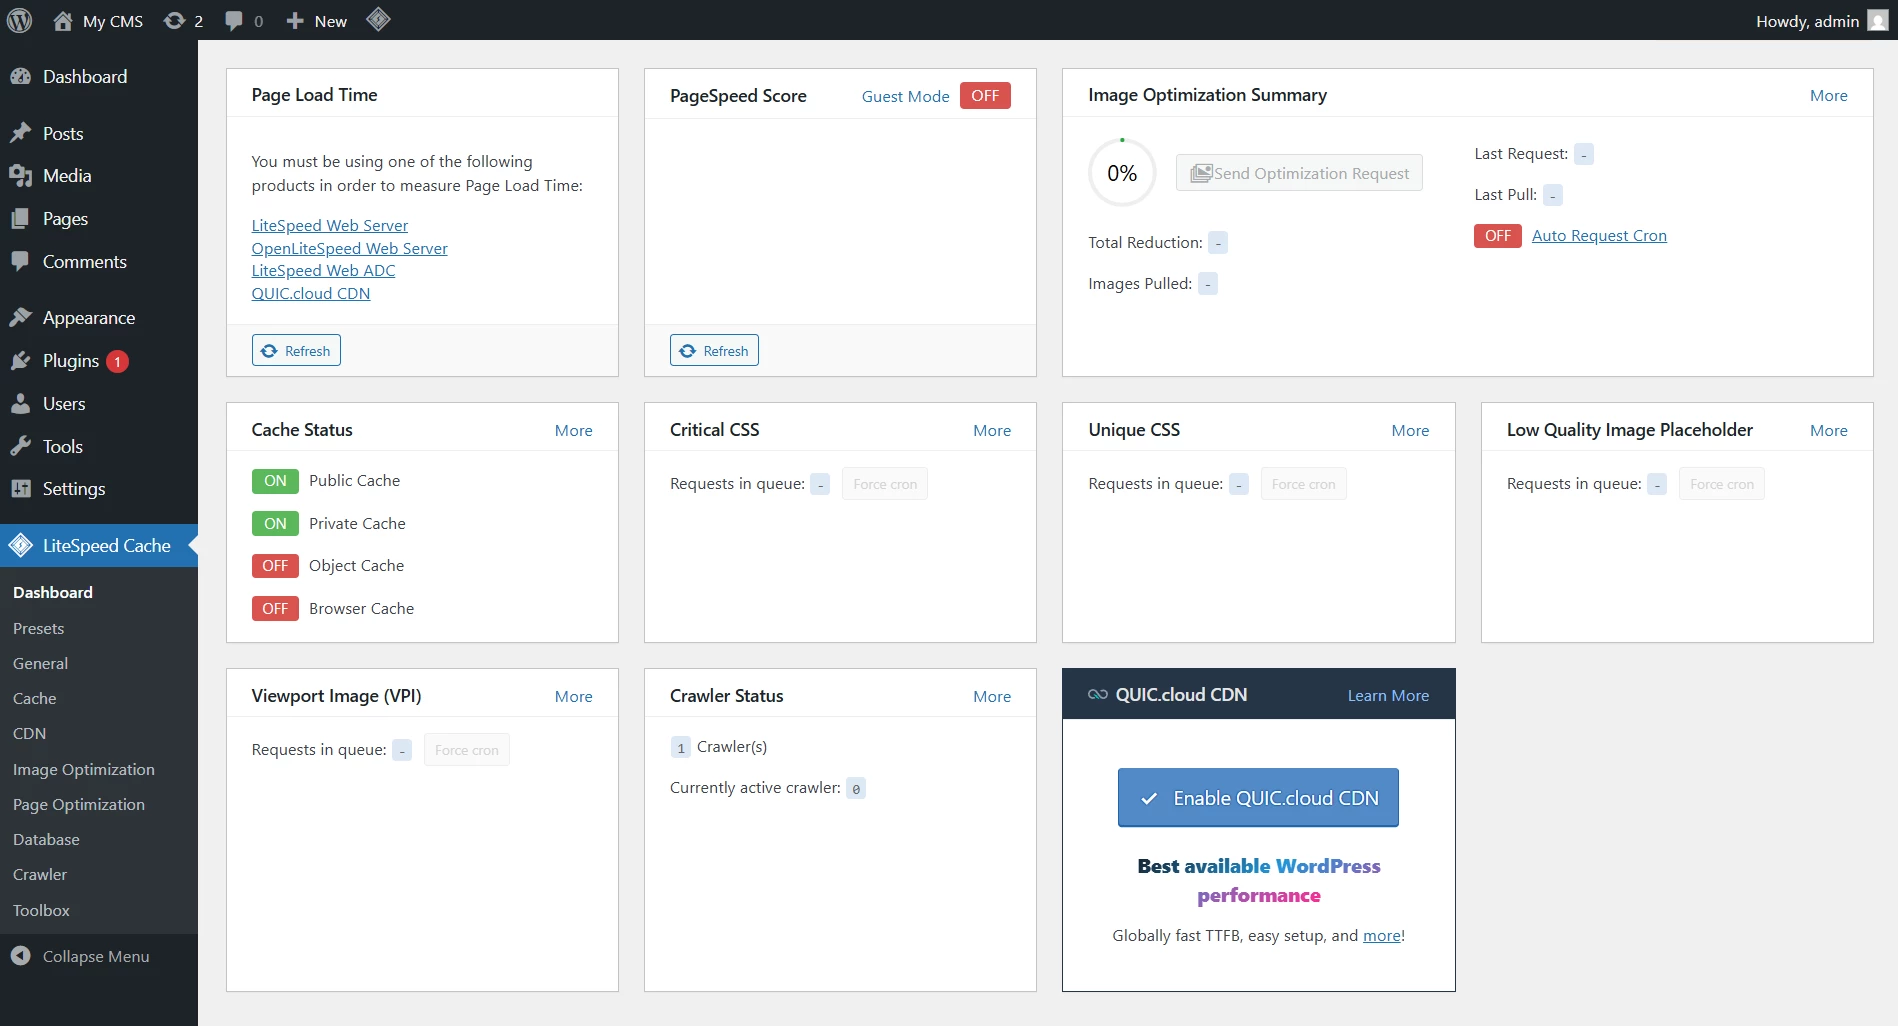Screen dimensions: 1898x1026
Task: Collapse the admin sidebar menu
Action: pos(95,957)
